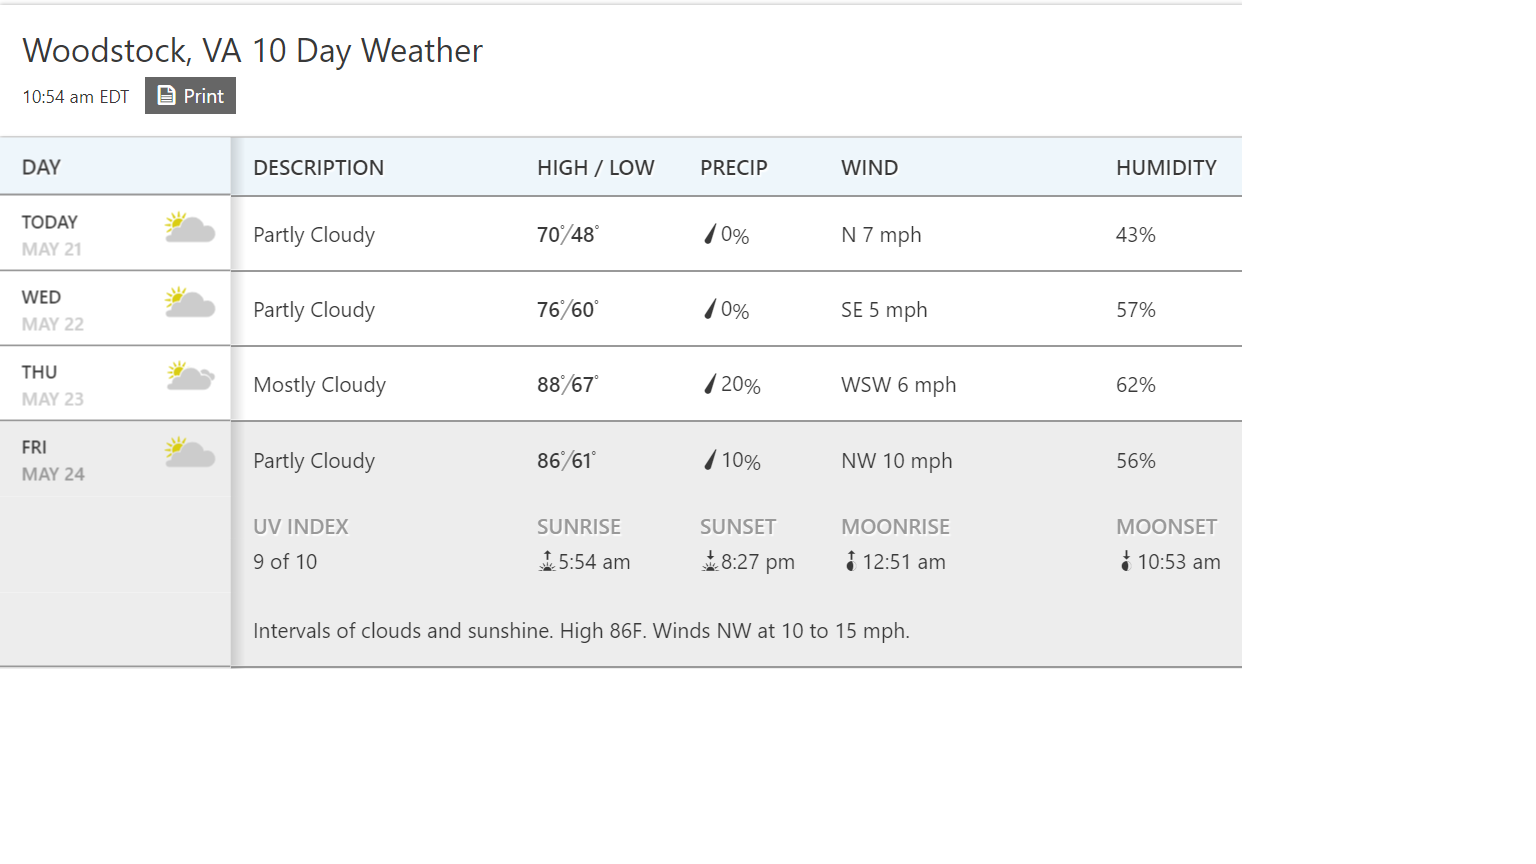Click the sunset icon beside 8:27 pm
Image resolution: width=1536 pixels, height=864 pixels.
coord(710,562)
